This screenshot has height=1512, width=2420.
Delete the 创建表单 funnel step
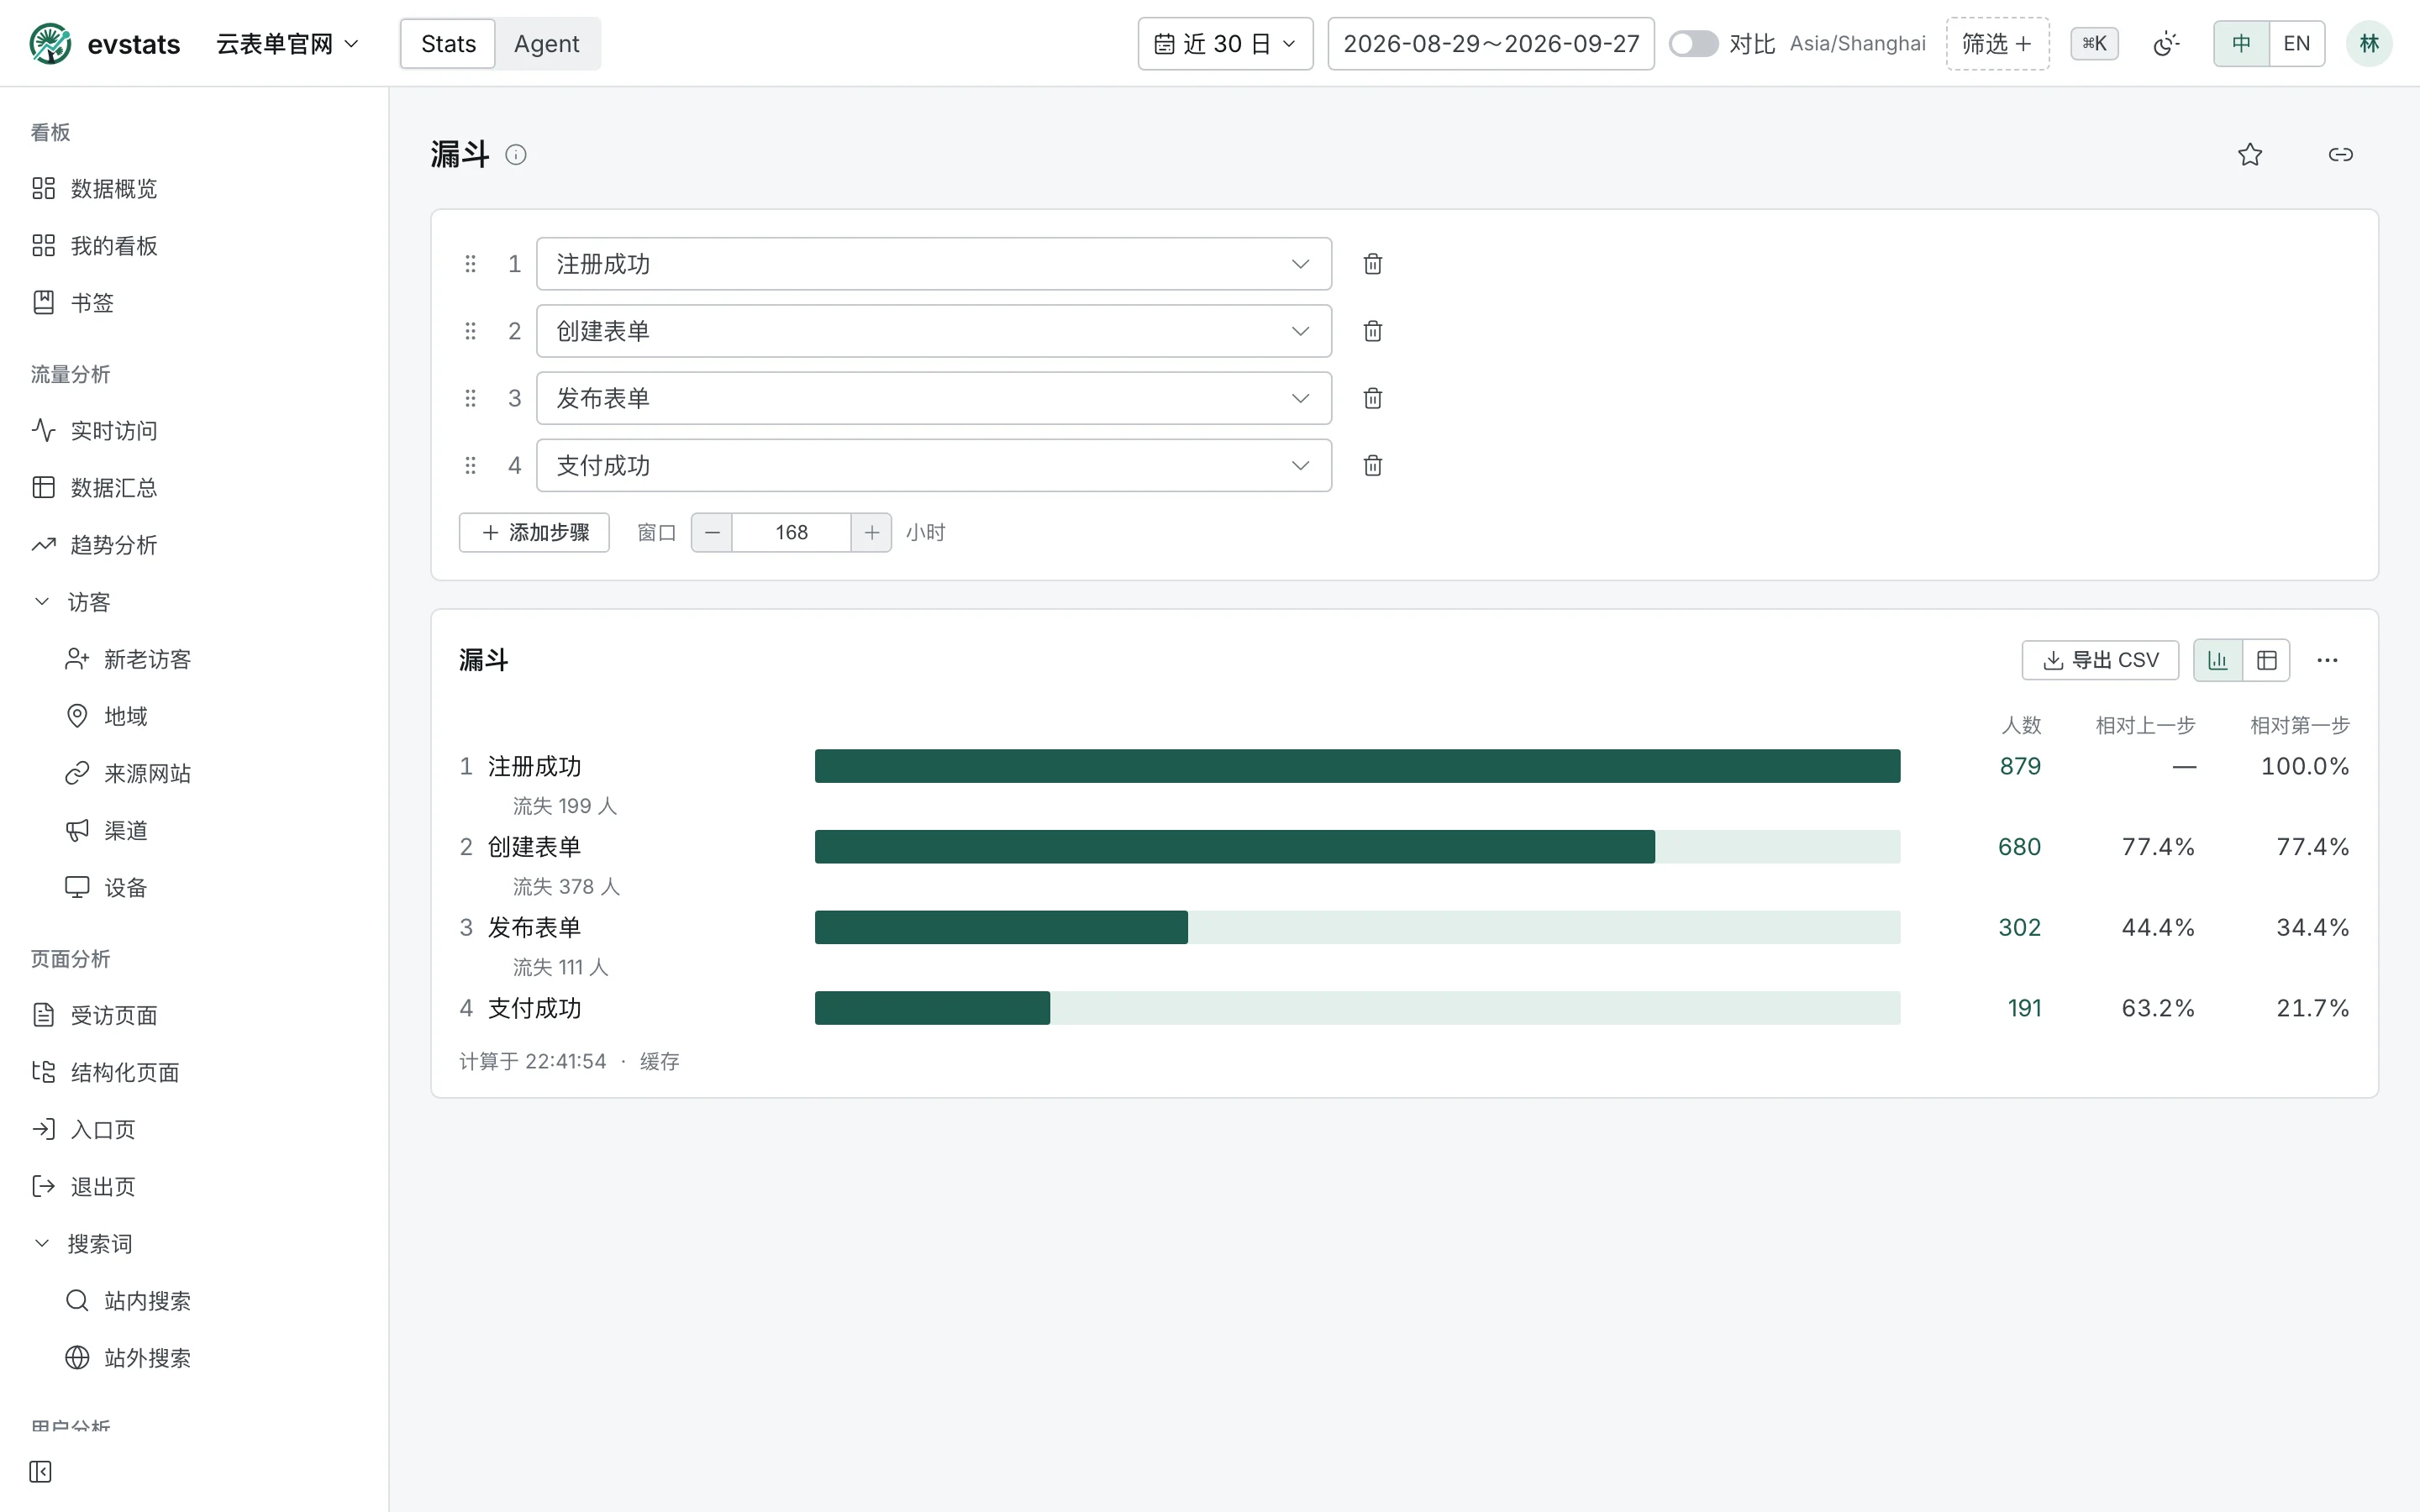[x=1373, y=331]
